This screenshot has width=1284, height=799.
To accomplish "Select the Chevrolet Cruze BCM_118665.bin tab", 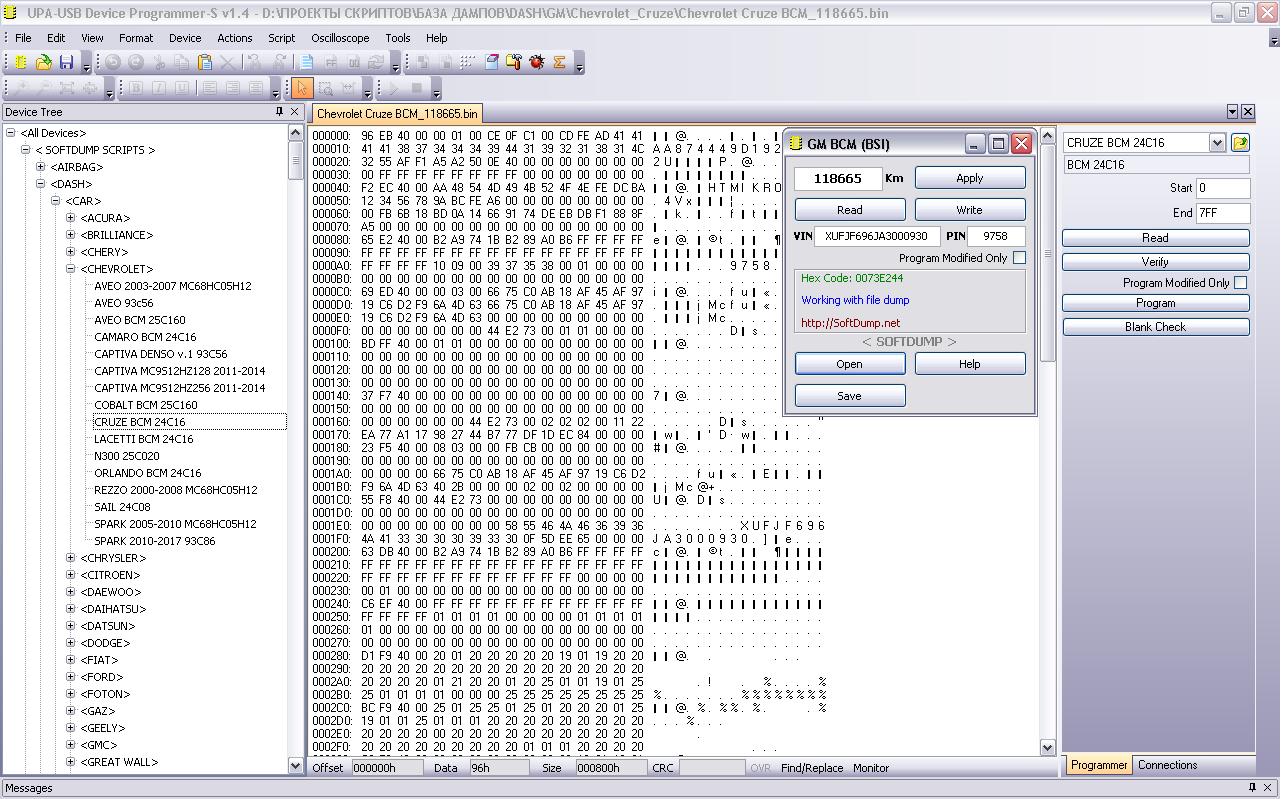I will pyautogui.click(x=397, y=114).
